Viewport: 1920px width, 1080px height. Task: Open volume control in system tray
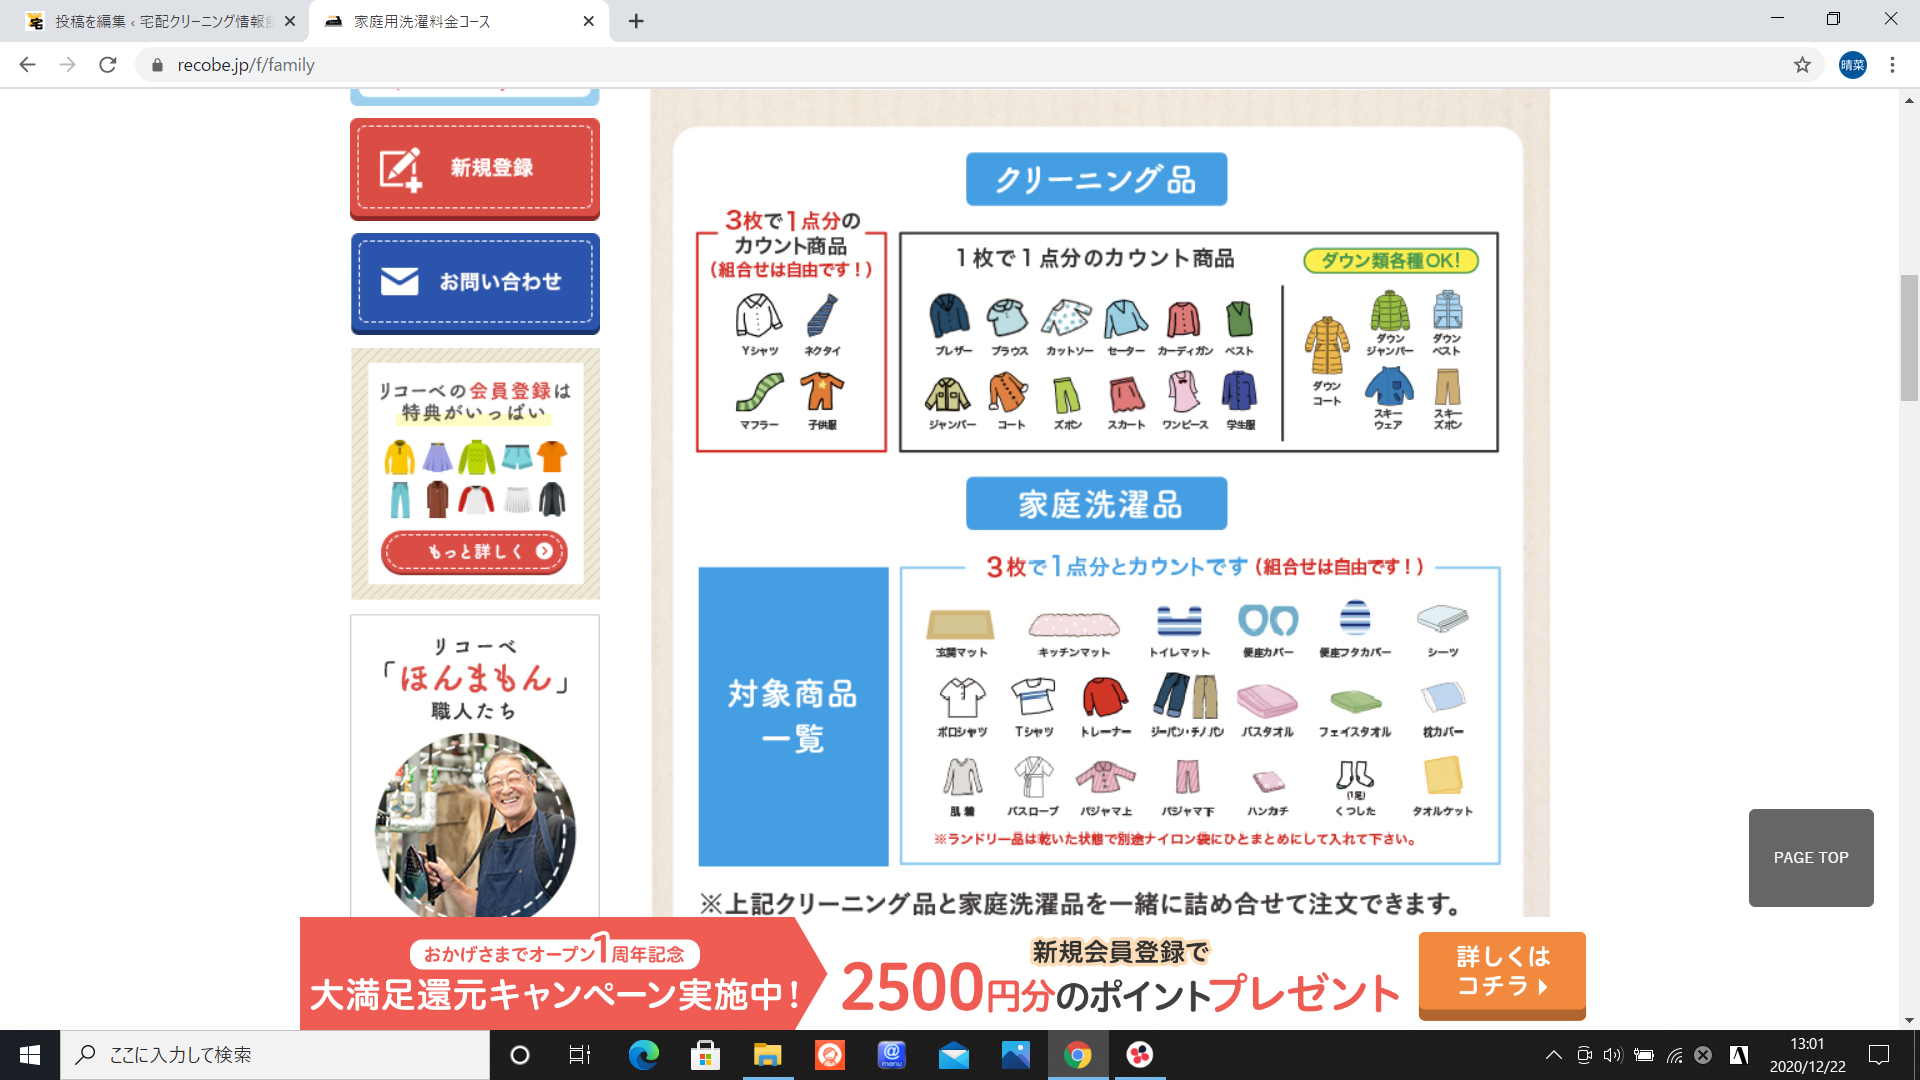pos(1612,1055)
